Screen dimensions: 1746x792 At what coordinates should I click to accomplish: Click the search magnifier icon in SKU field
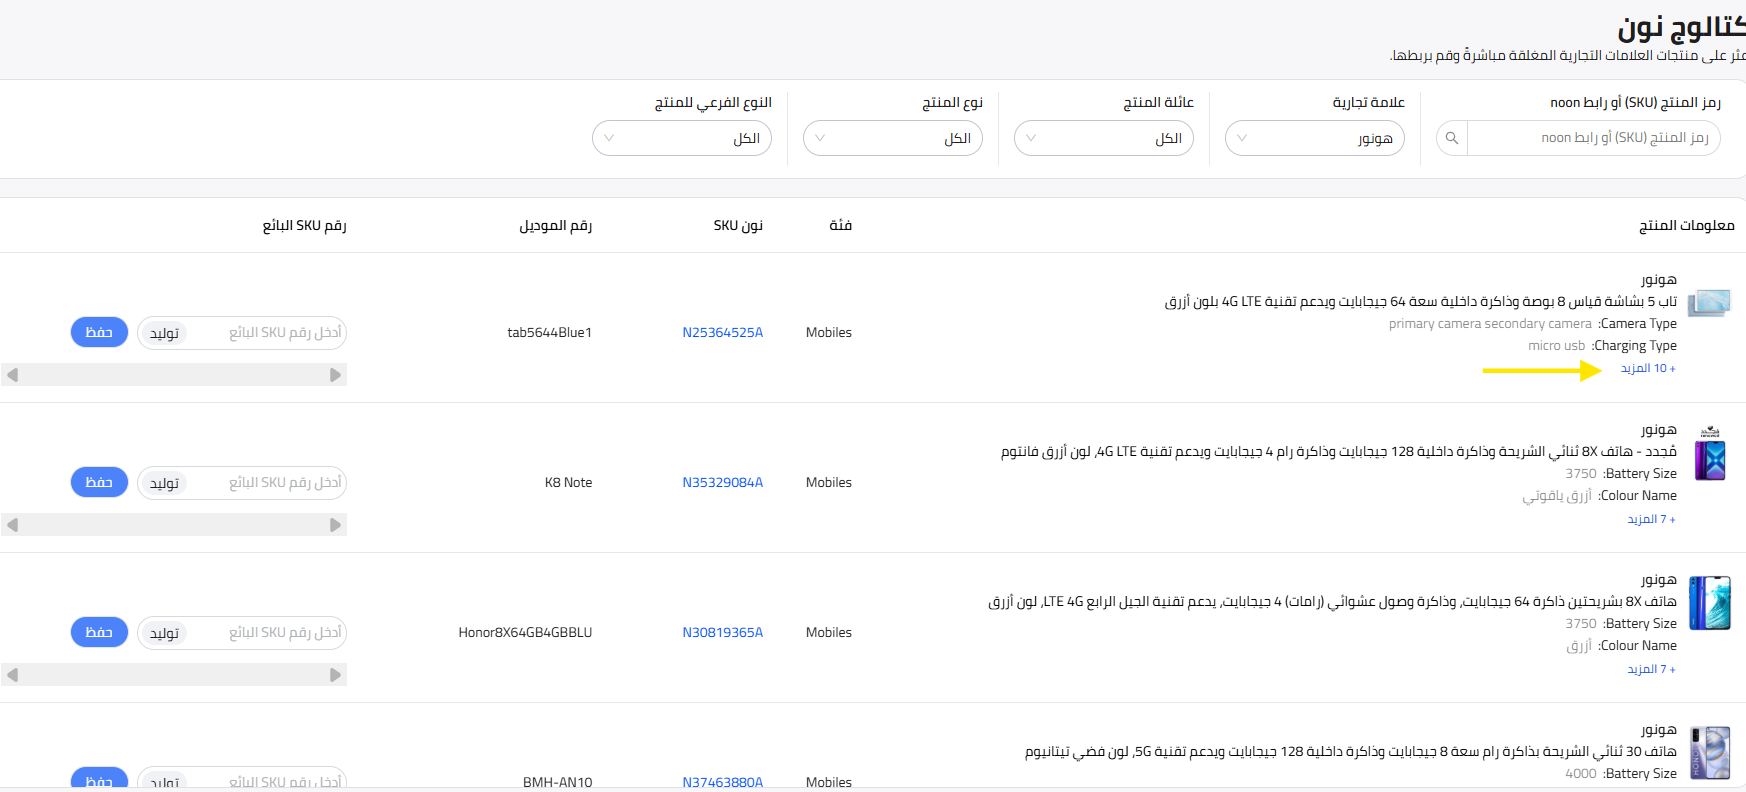pos(1452,138)
